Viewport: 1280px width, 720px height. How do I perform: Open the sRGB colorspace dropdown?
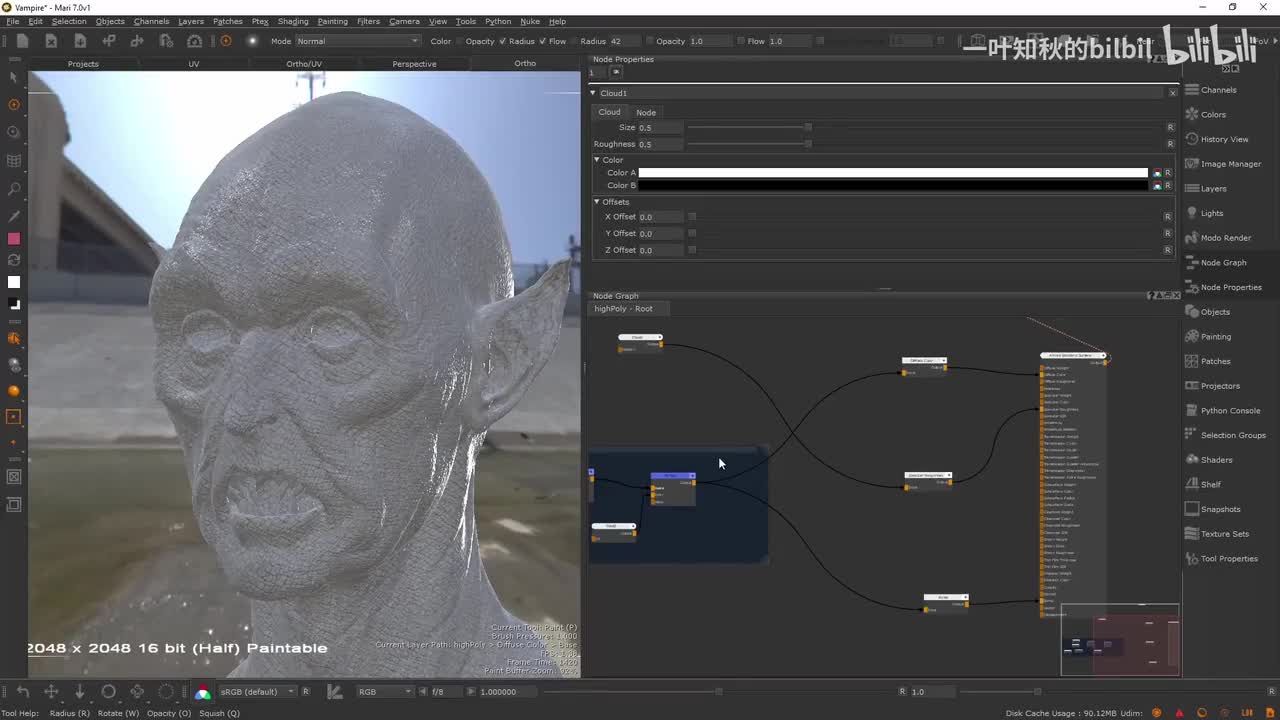click(258, 692)
